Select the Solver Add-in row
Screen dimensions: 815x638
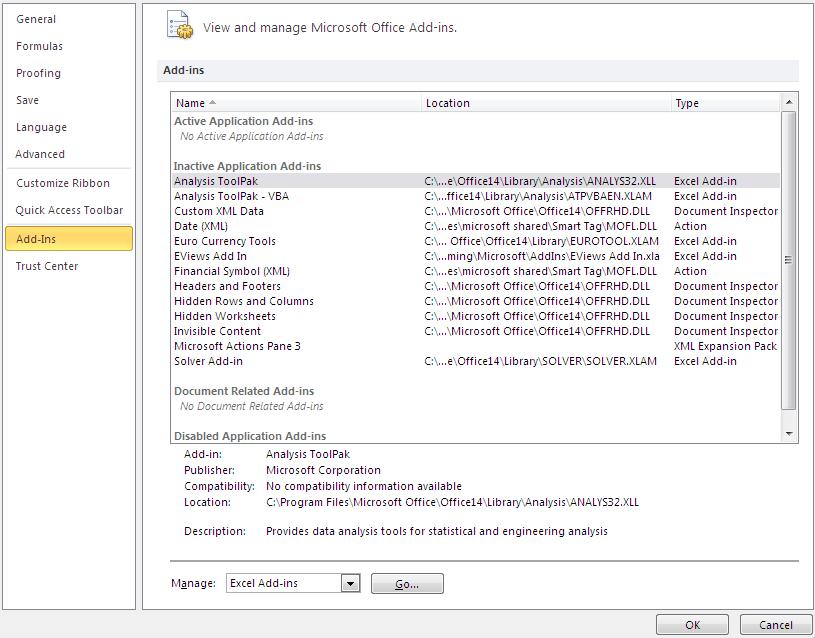476,361
